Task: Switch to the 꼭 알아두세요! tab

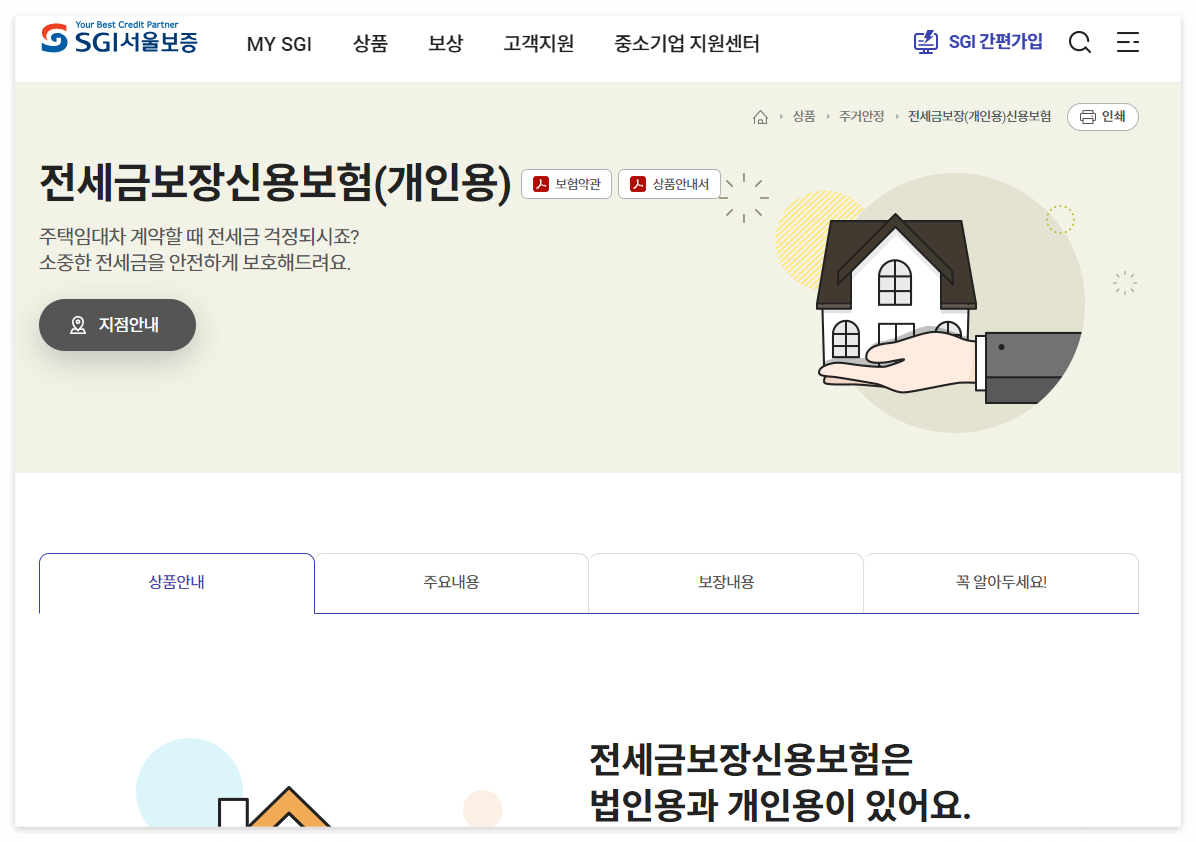Action: (1001, 583)
